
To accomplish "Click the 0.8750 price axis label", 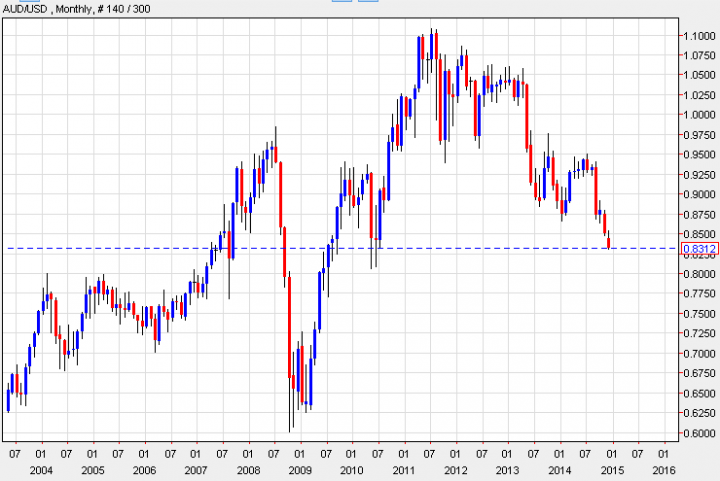I will click(699, 214).
